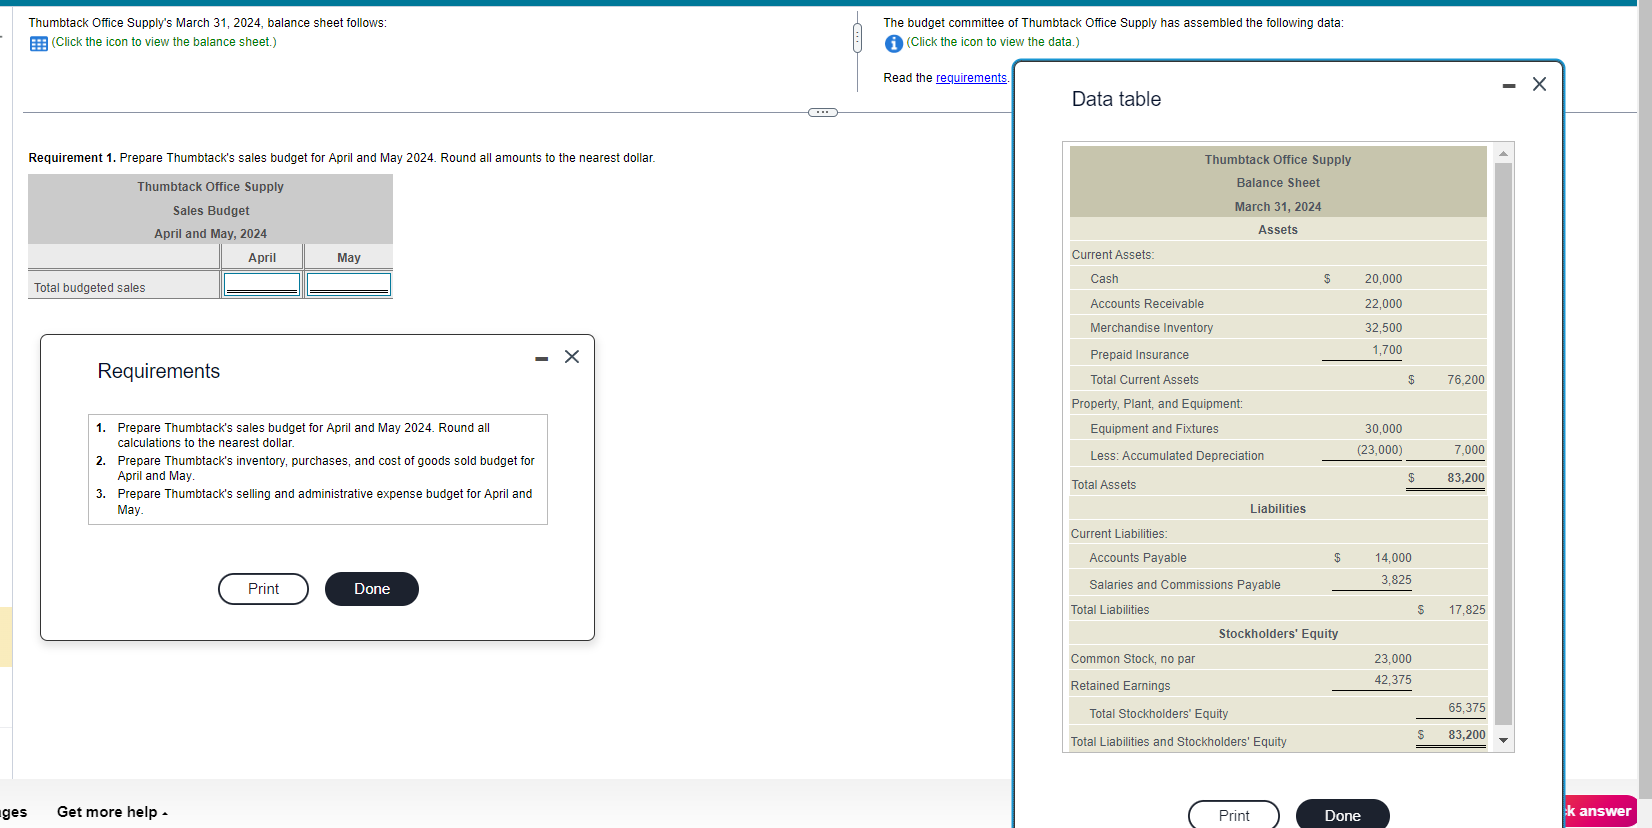Click the horizontal ellipsis divider handle
The width and height of the screenshot is (1652, 828).
822,112
